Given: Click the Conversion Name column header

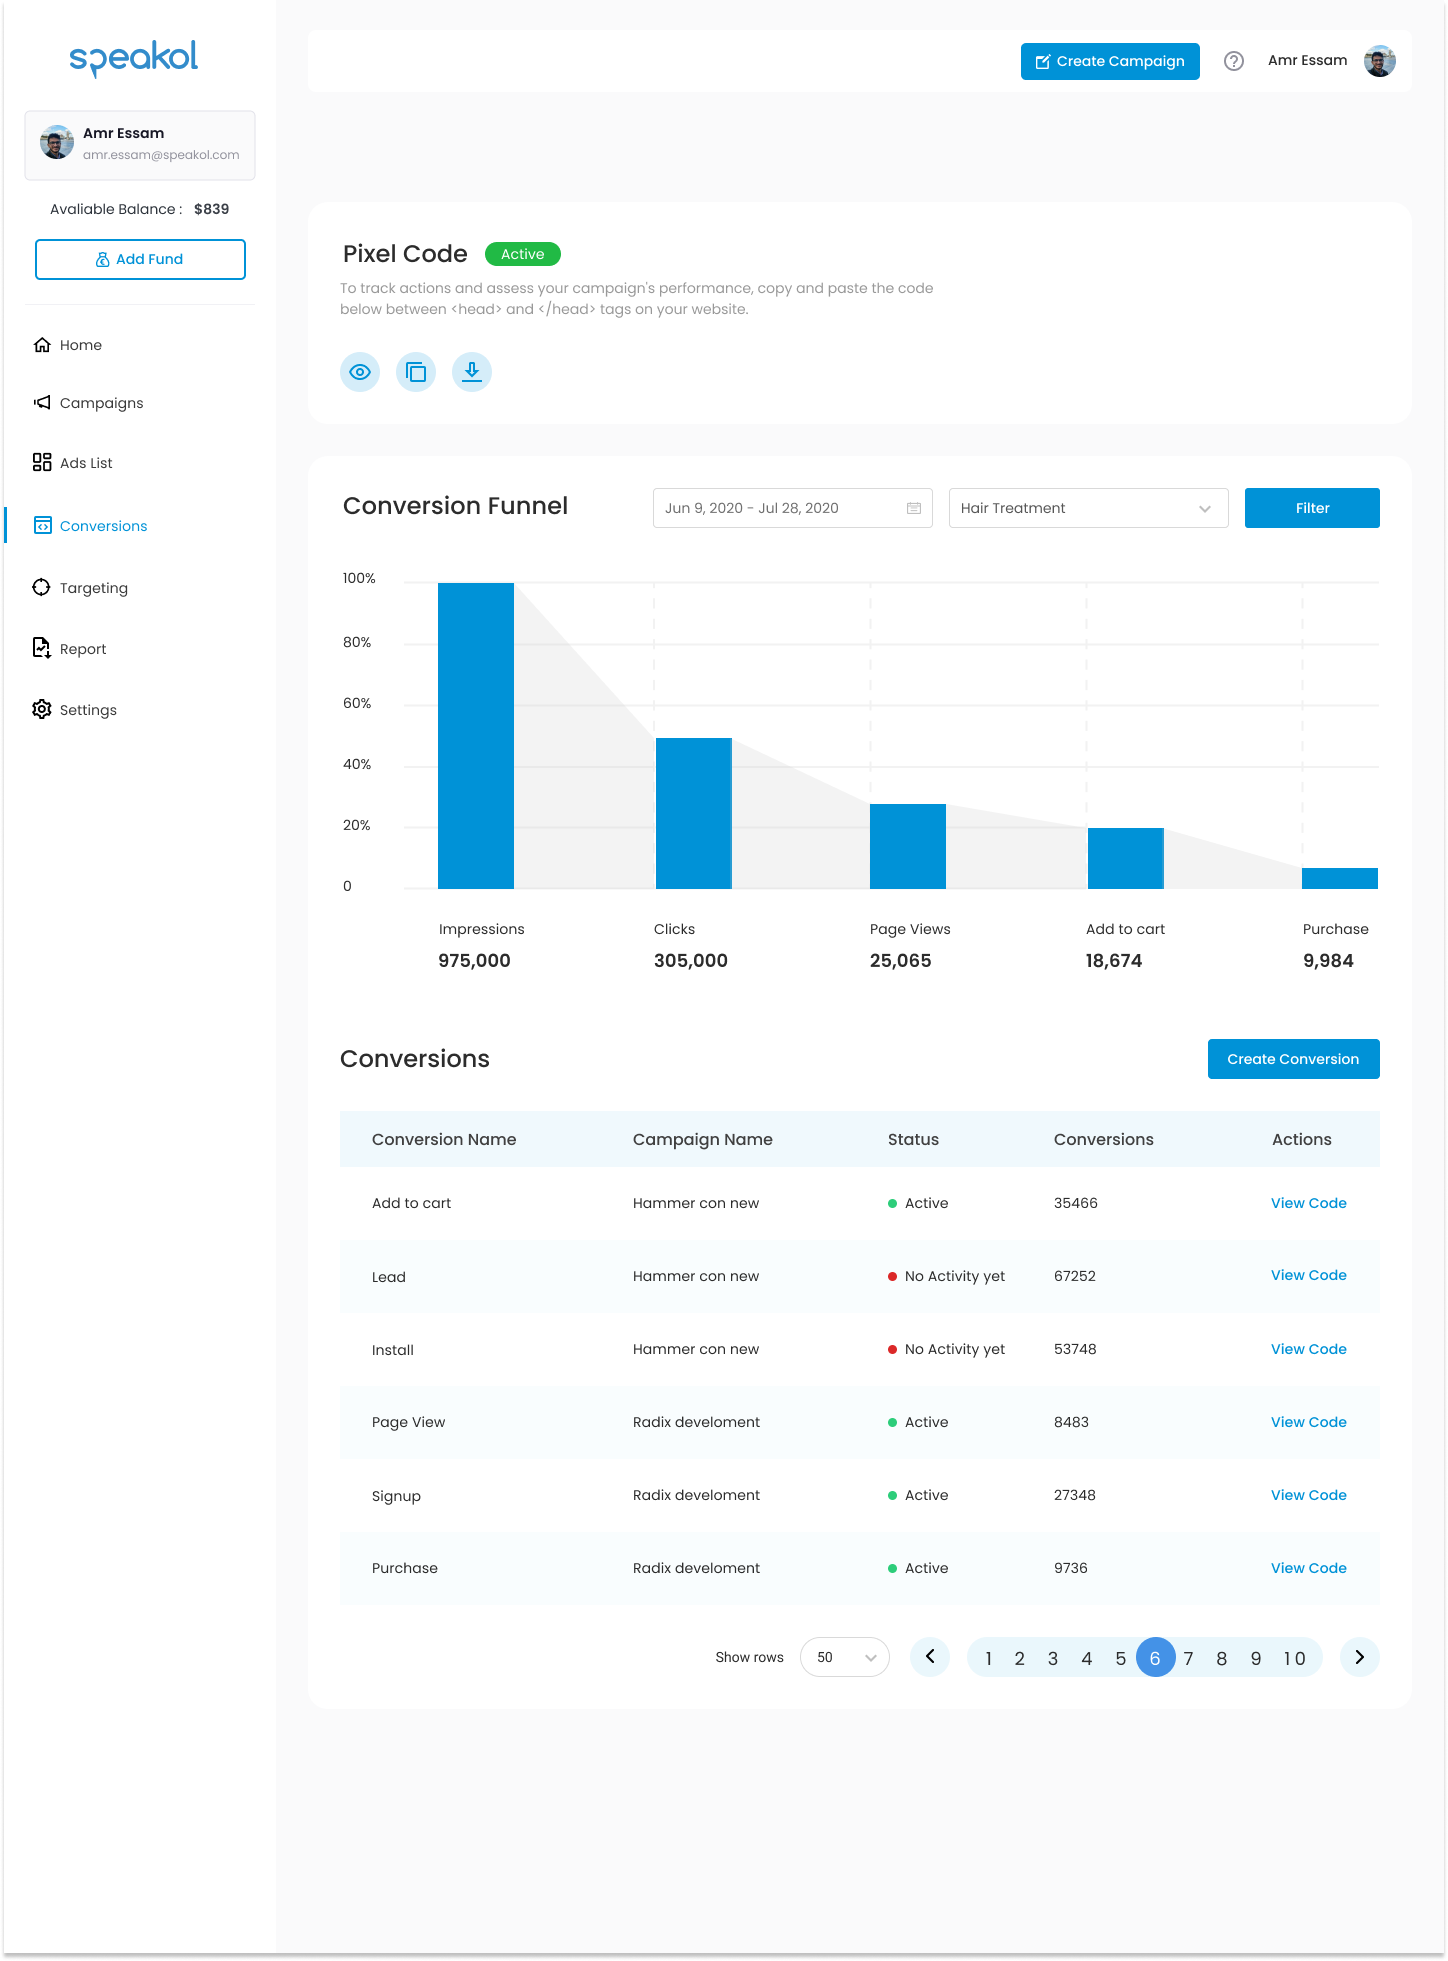Looking at the screenshot, I should click(x=444, y=1139).
